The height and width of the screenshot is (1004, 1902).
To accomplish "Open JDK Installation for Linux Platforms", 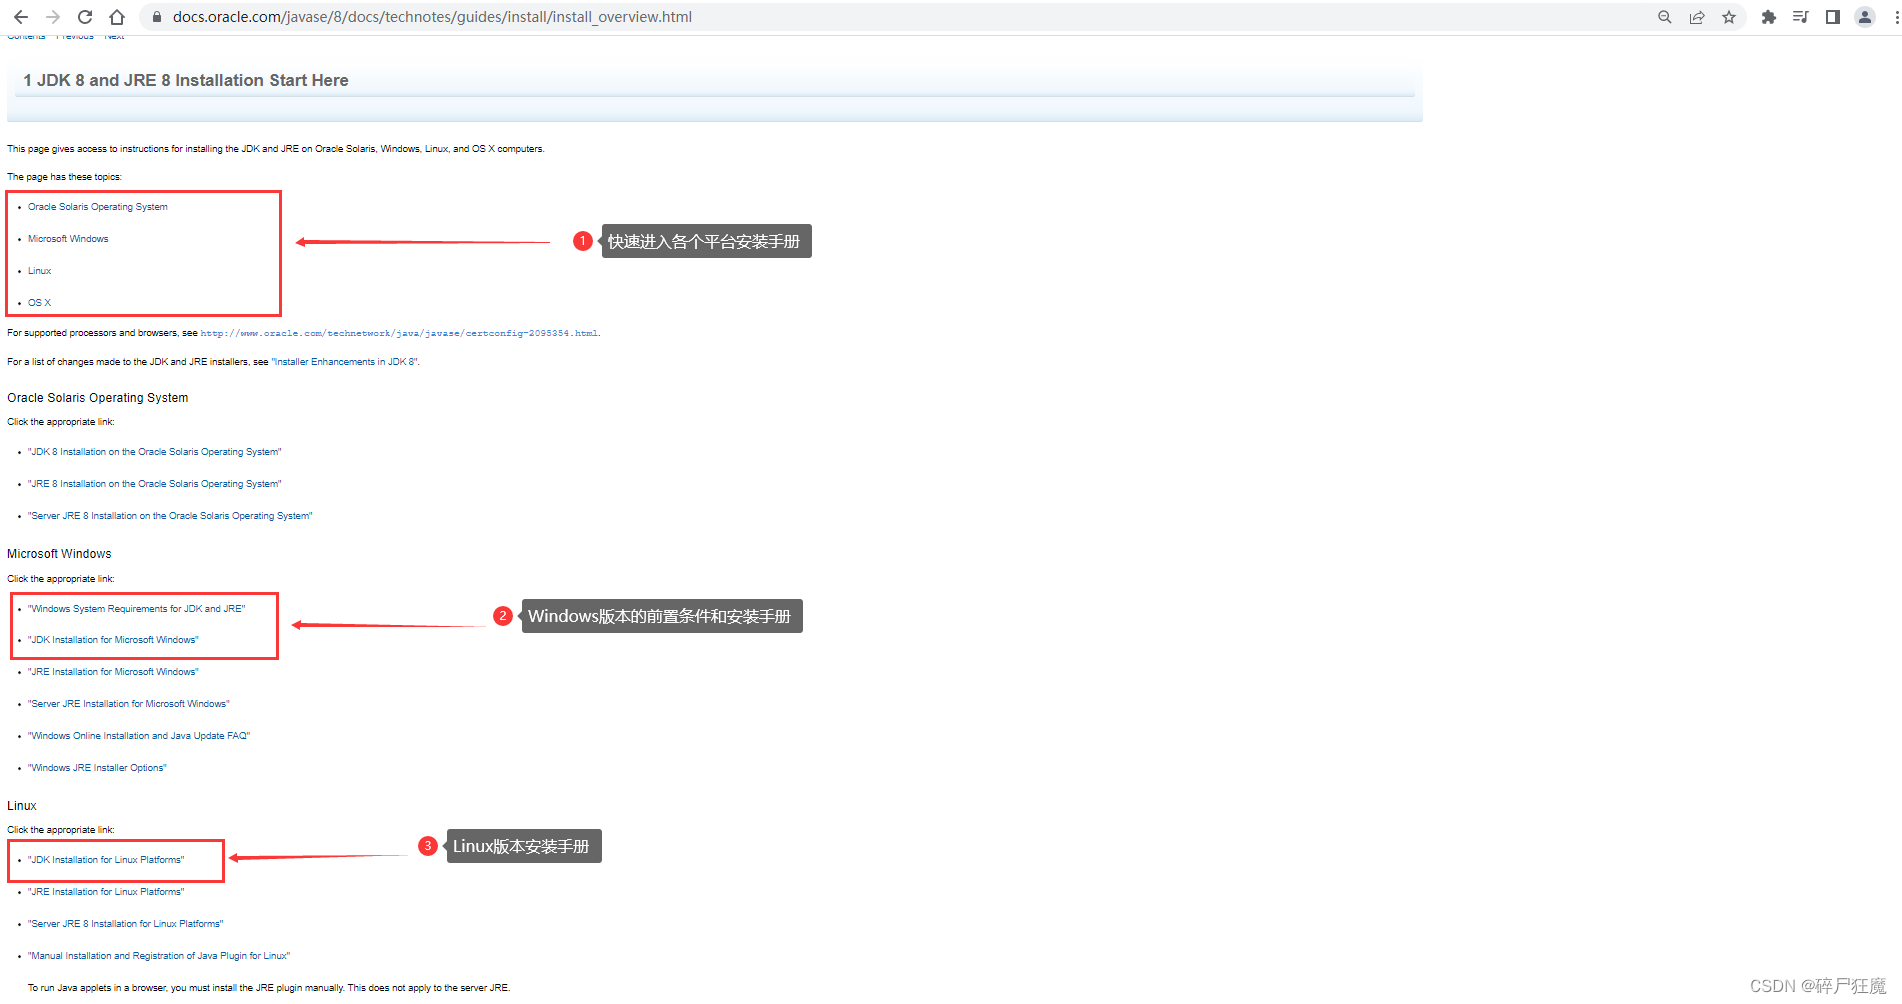I will (106, 860).
